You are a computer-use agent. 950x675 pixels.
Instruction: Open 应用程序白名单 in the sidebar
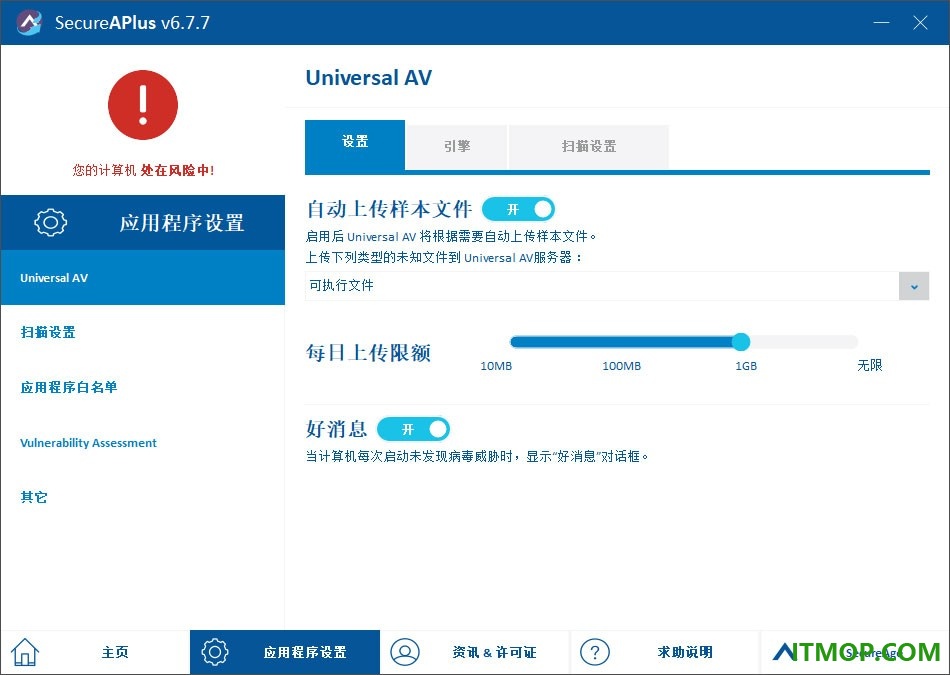69,387
